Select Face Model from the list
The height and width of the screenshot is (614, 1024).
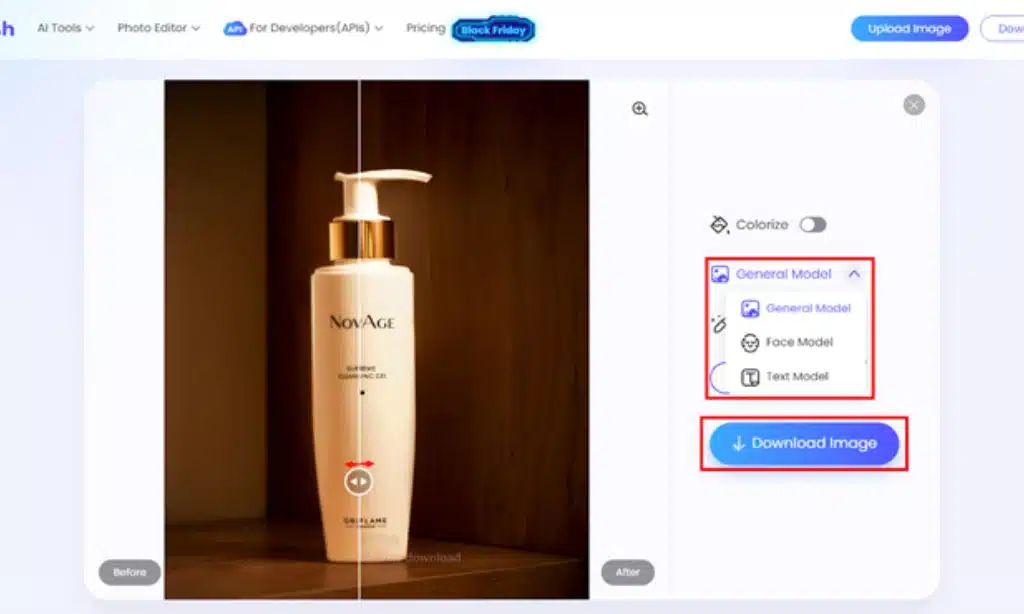coord(799,343)
